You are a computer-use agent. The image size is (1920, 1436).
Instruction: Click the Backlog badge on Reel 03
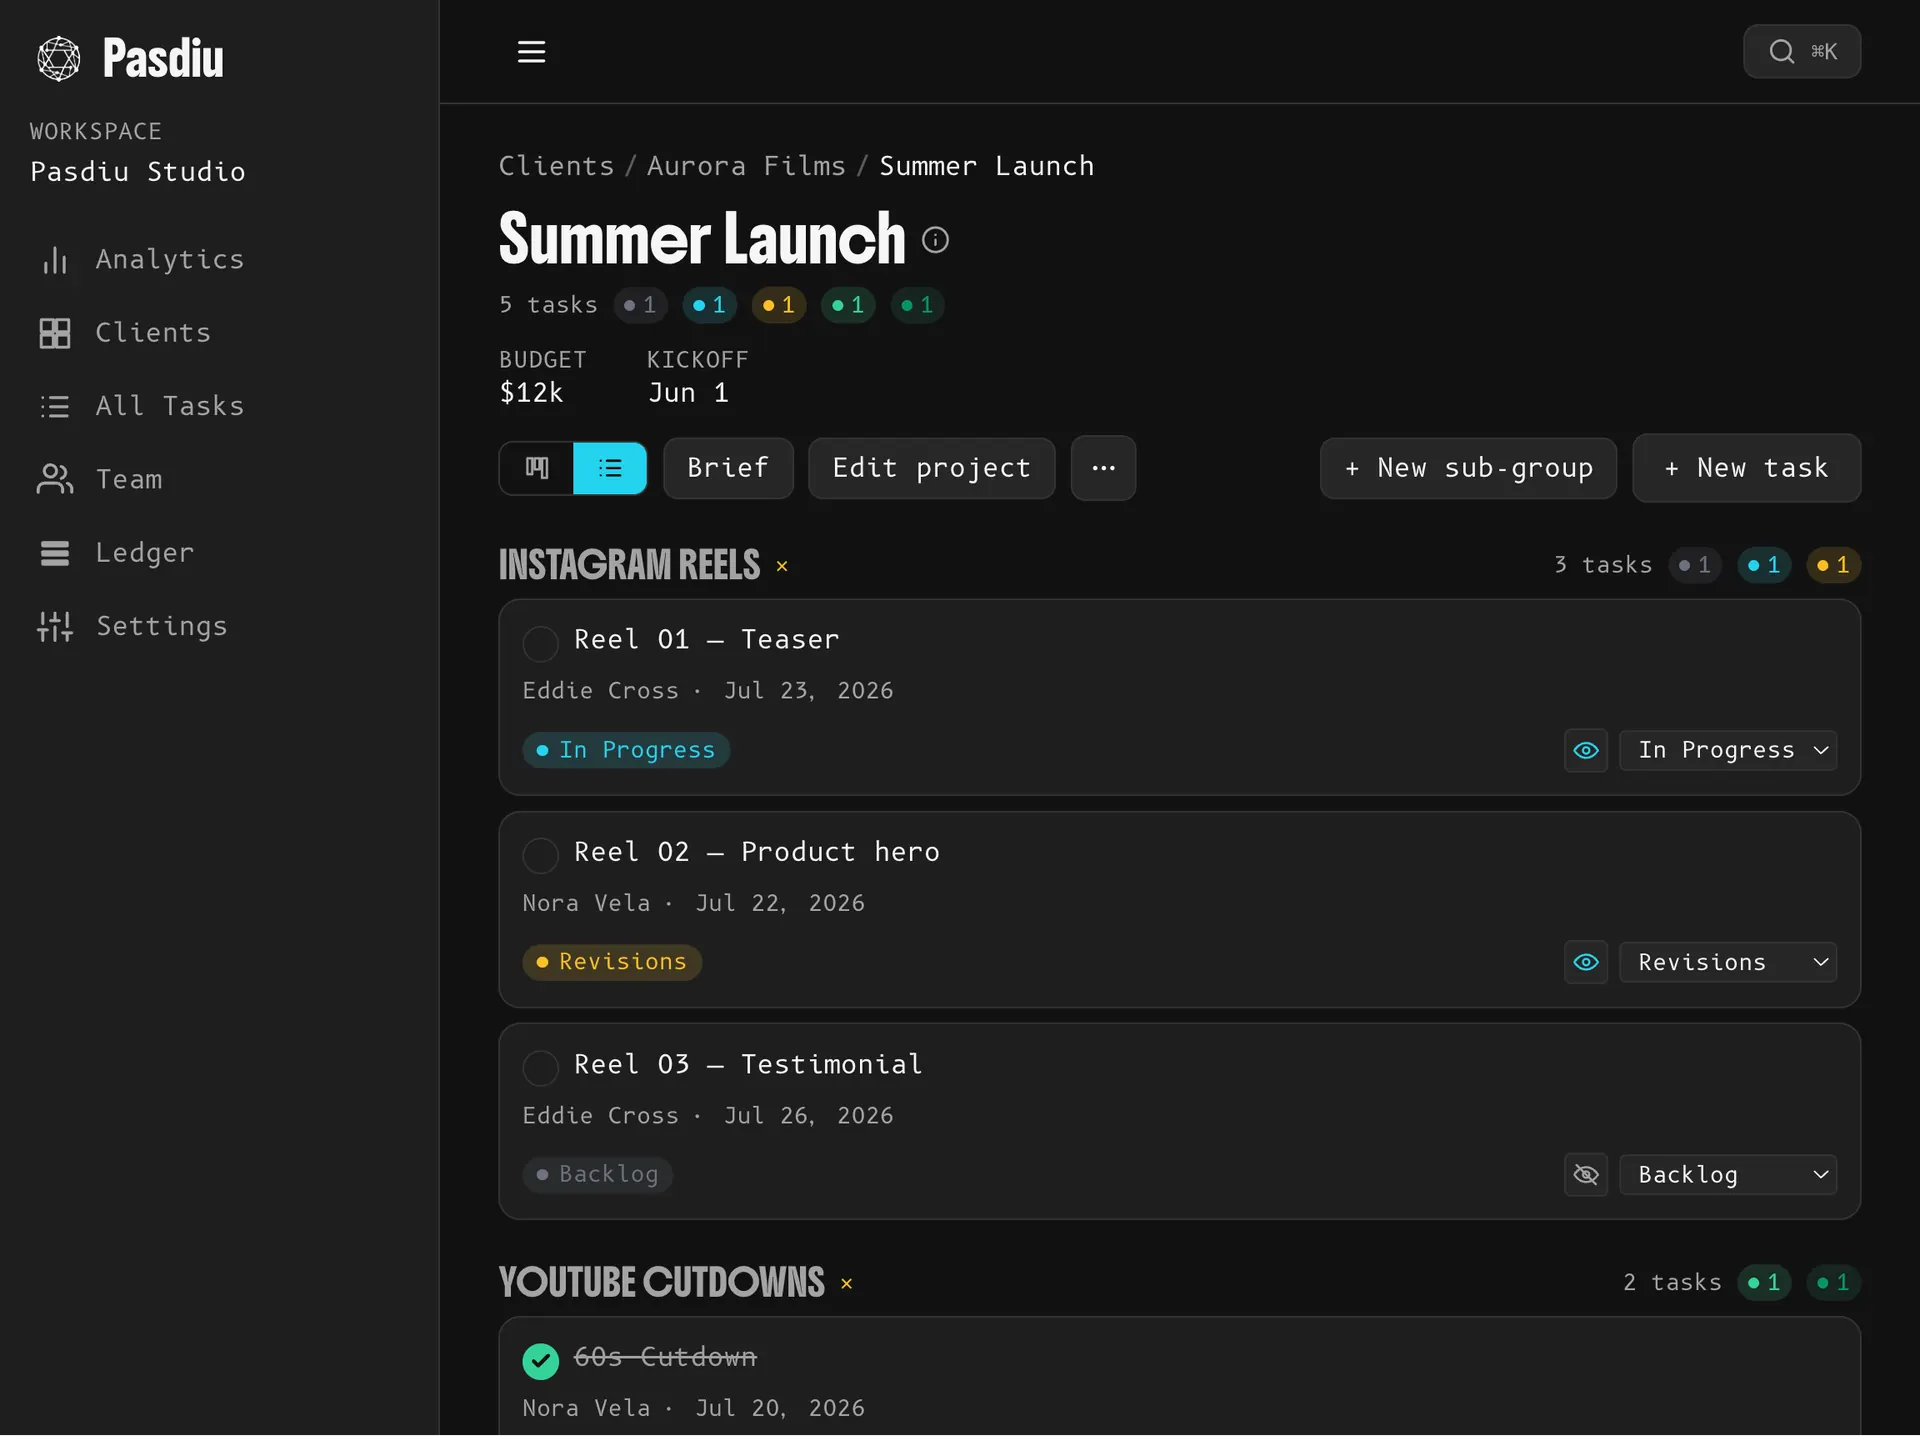[x=598, y=1174]
